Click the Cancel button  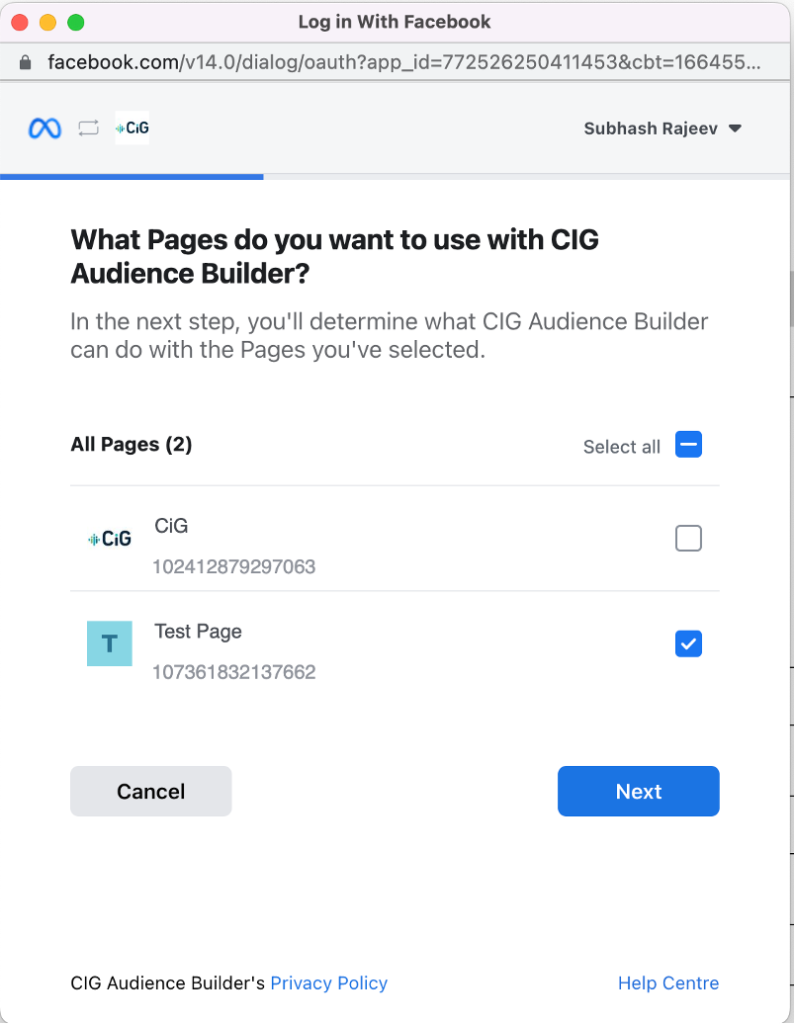151,792
